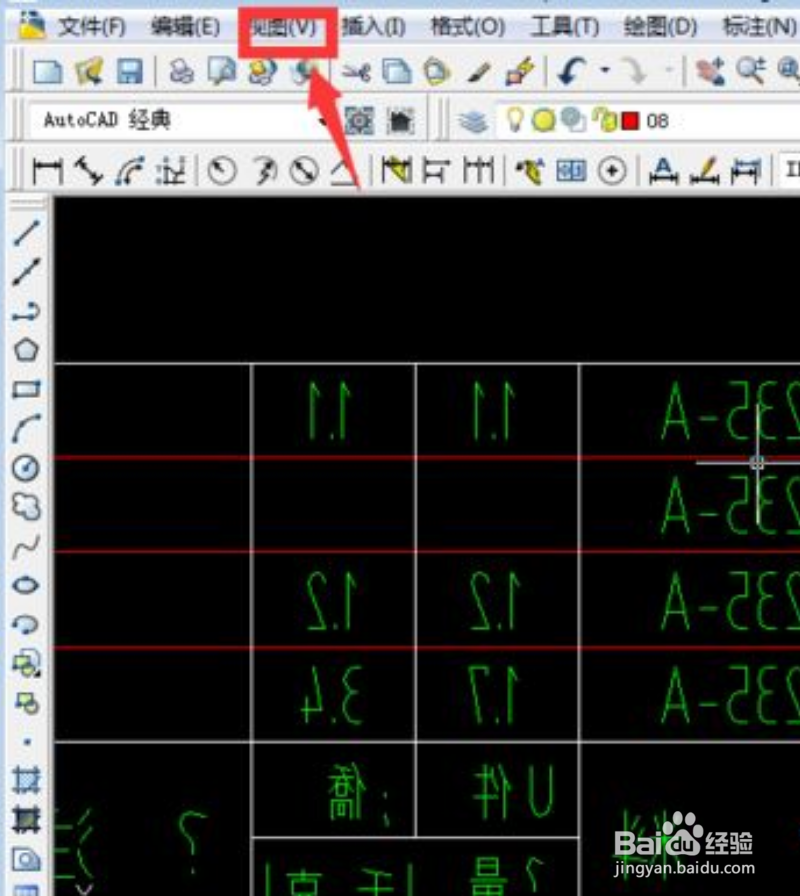Screen dimensions: 800x896
Task: Select the Arc Length dimension tool
Action: (x=130, y=171)
